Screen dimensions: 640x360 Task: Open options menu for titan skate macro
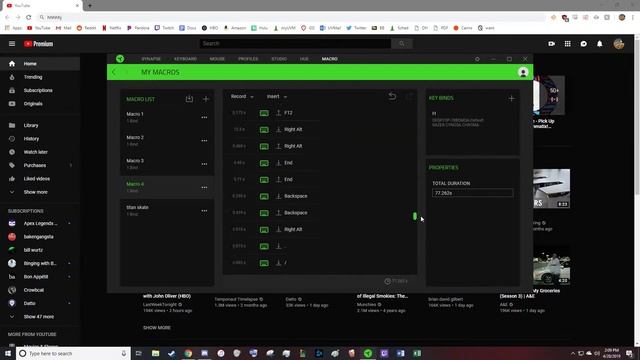click(x=204, y=211)
